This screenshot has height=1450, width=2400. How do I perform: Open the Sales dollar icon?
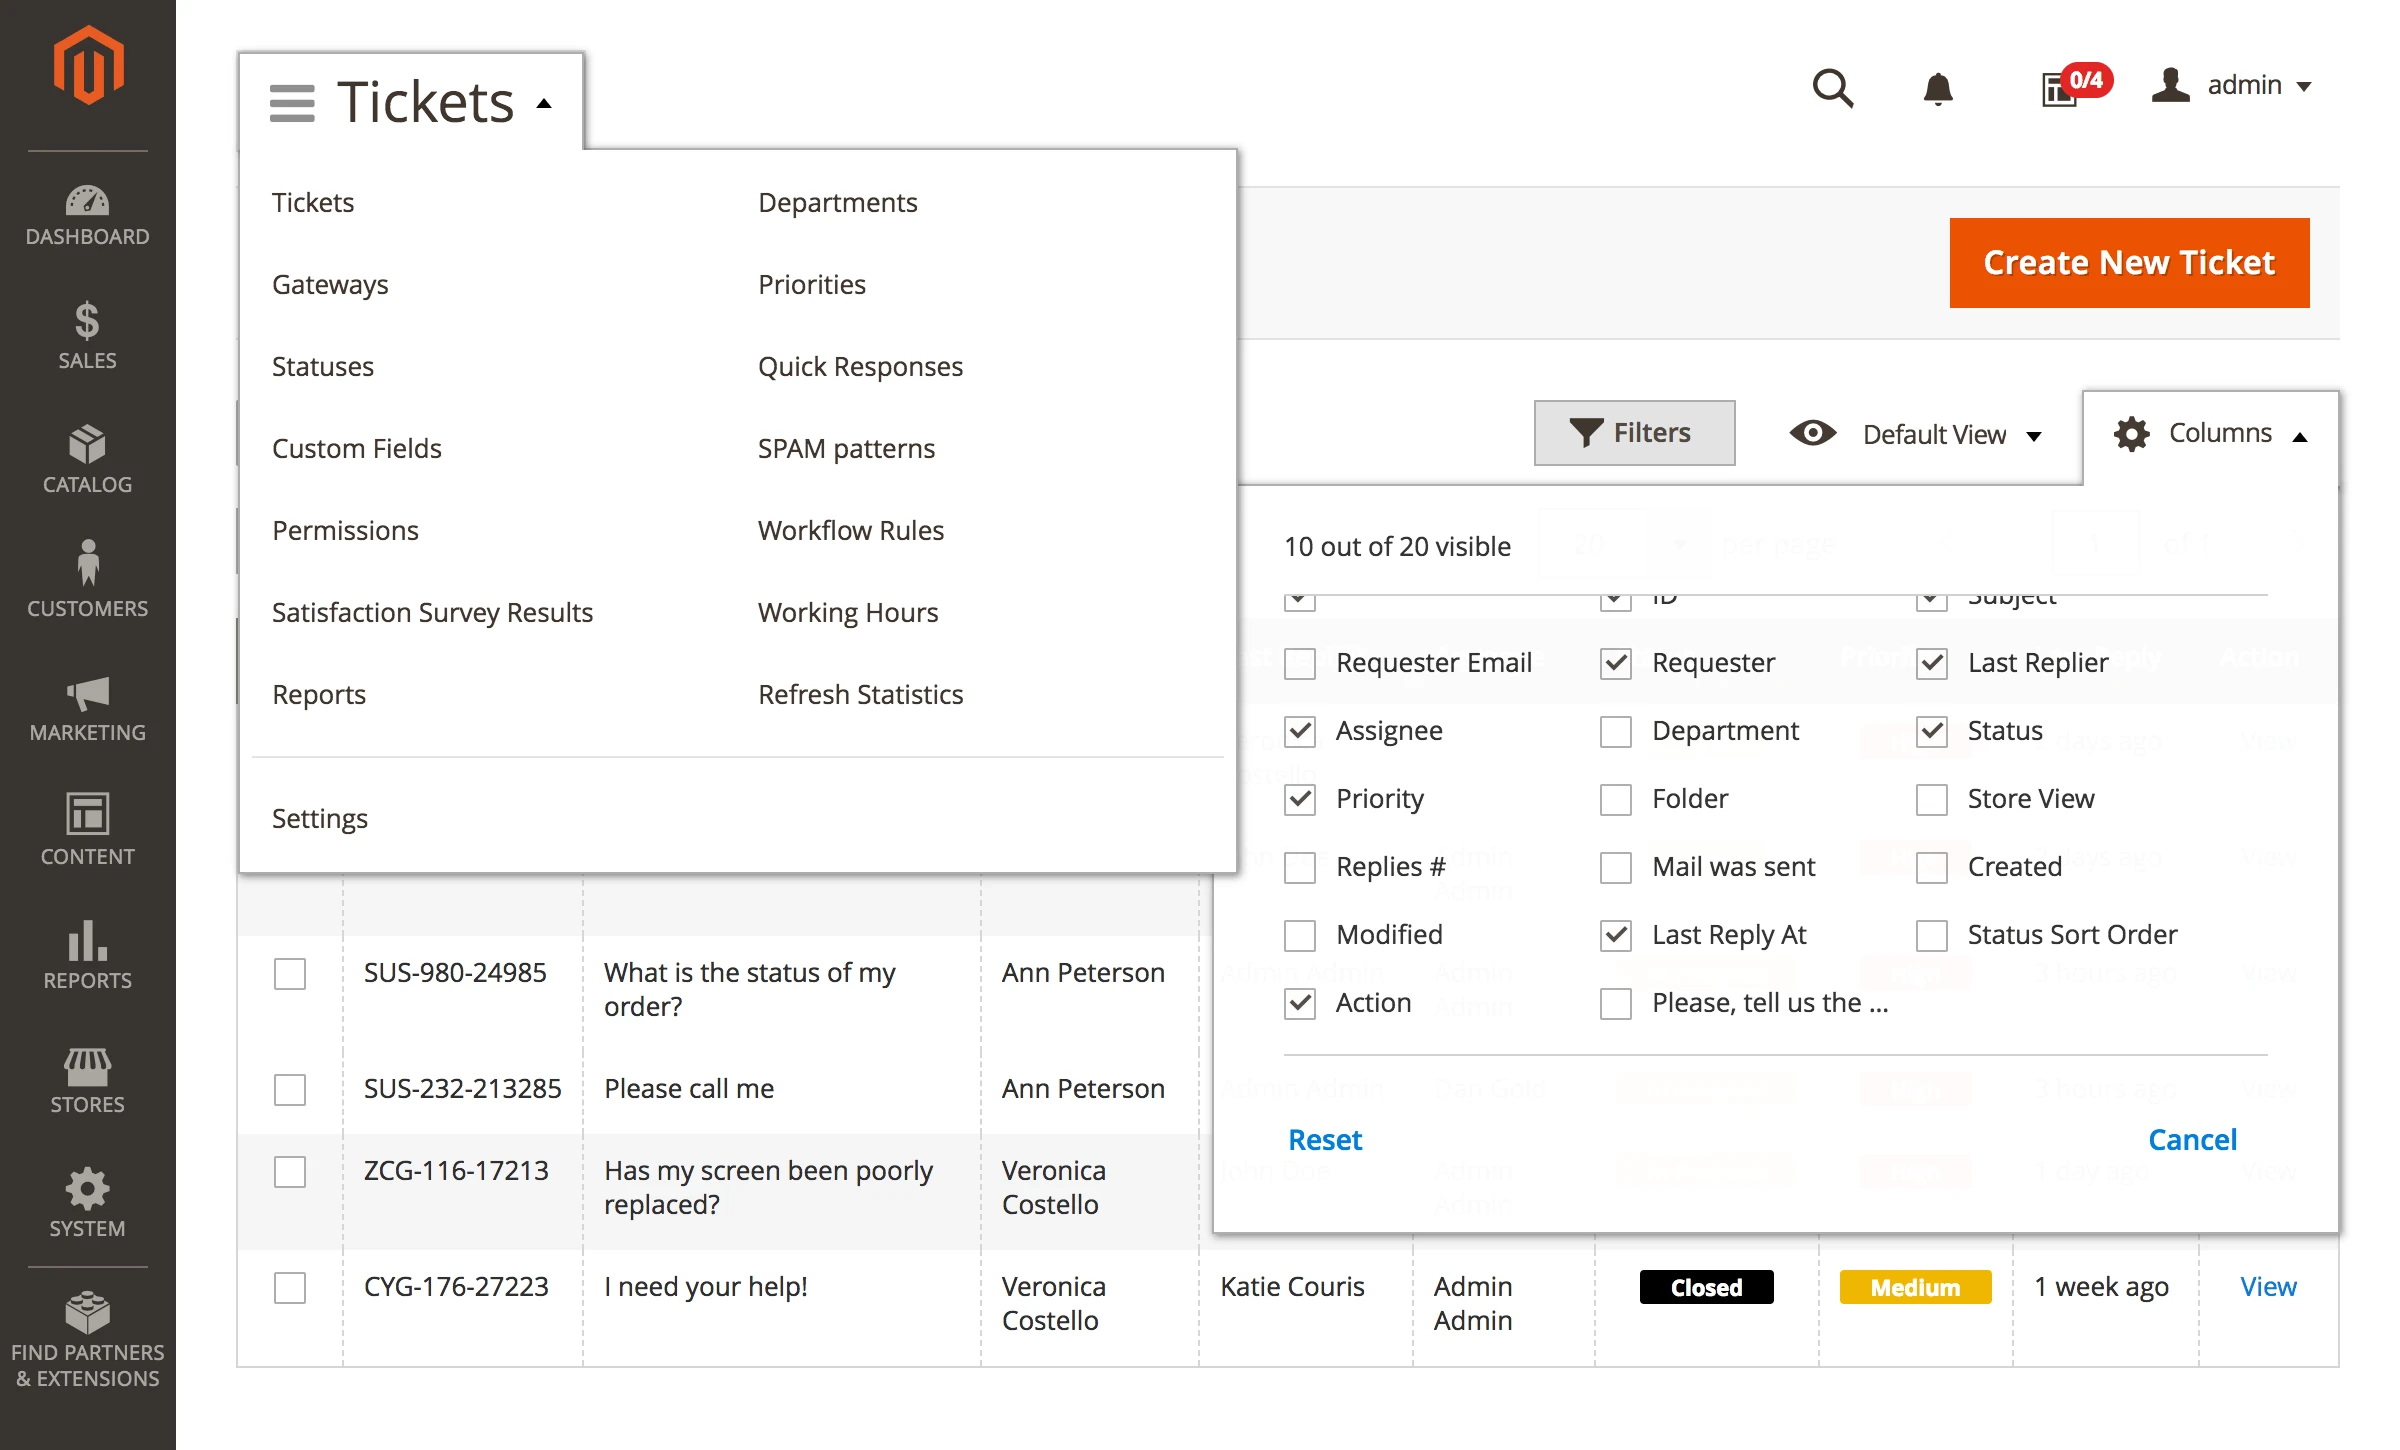[x=88, y=322]
